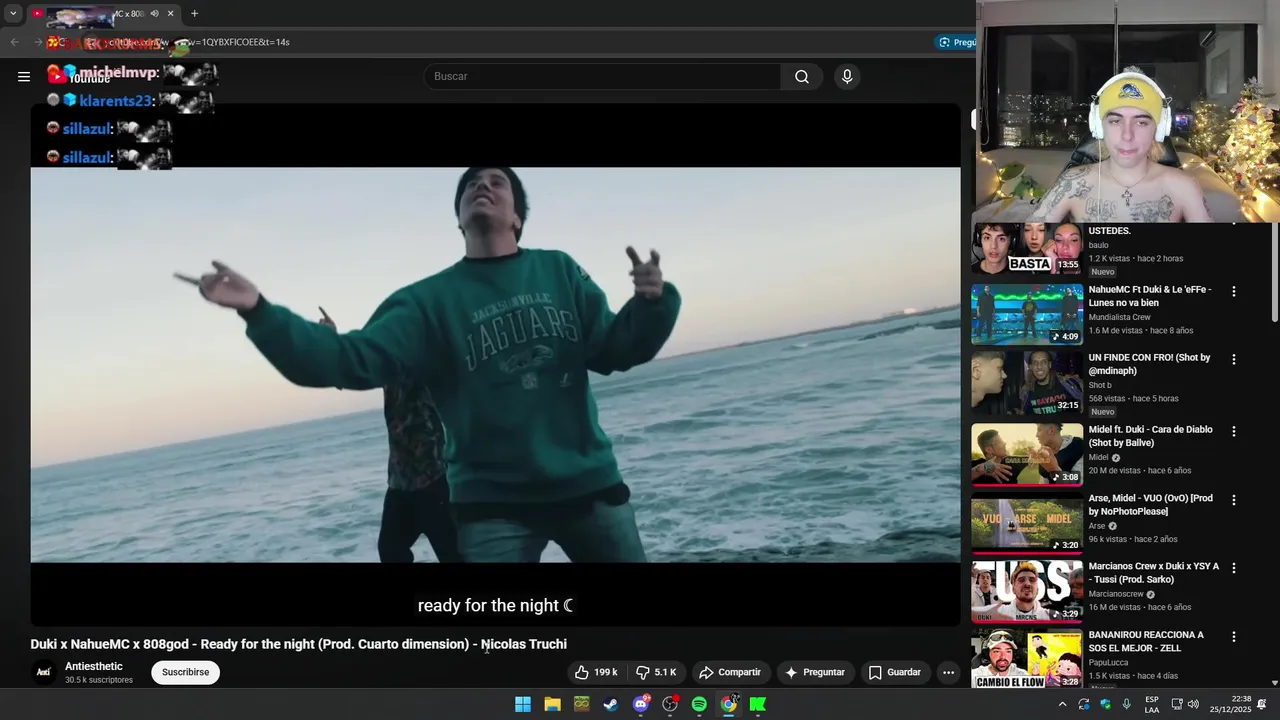Click into the Buscar search field
1280x720 pixels.
coord(603,77)
